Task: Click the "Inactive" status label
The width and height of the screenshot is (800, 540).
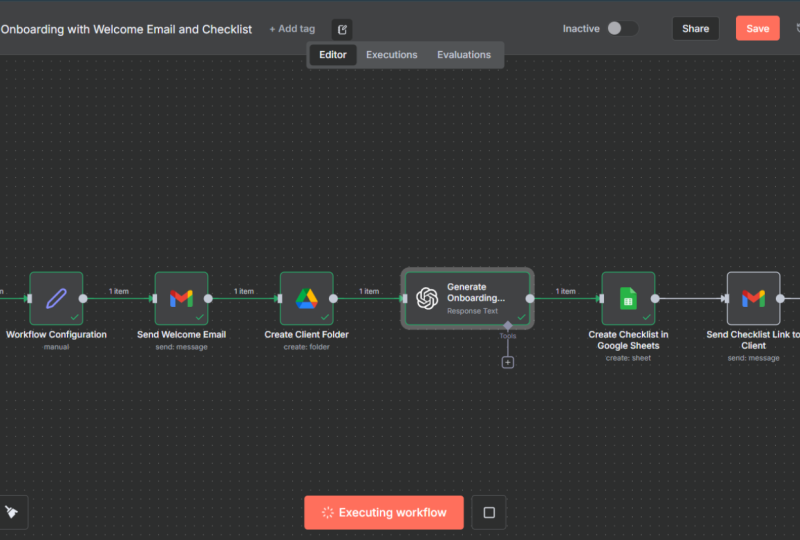Action: [x=581, y=29]
